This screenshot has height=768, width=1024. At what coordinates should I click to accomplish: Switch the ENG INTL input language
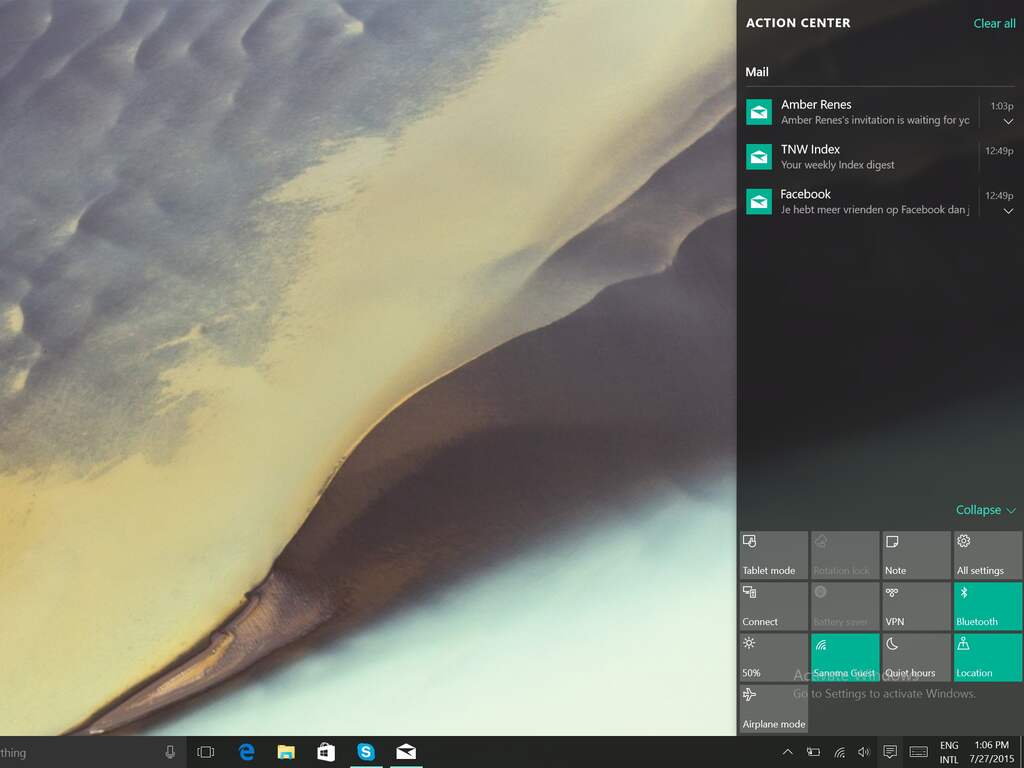click(949, 752)
